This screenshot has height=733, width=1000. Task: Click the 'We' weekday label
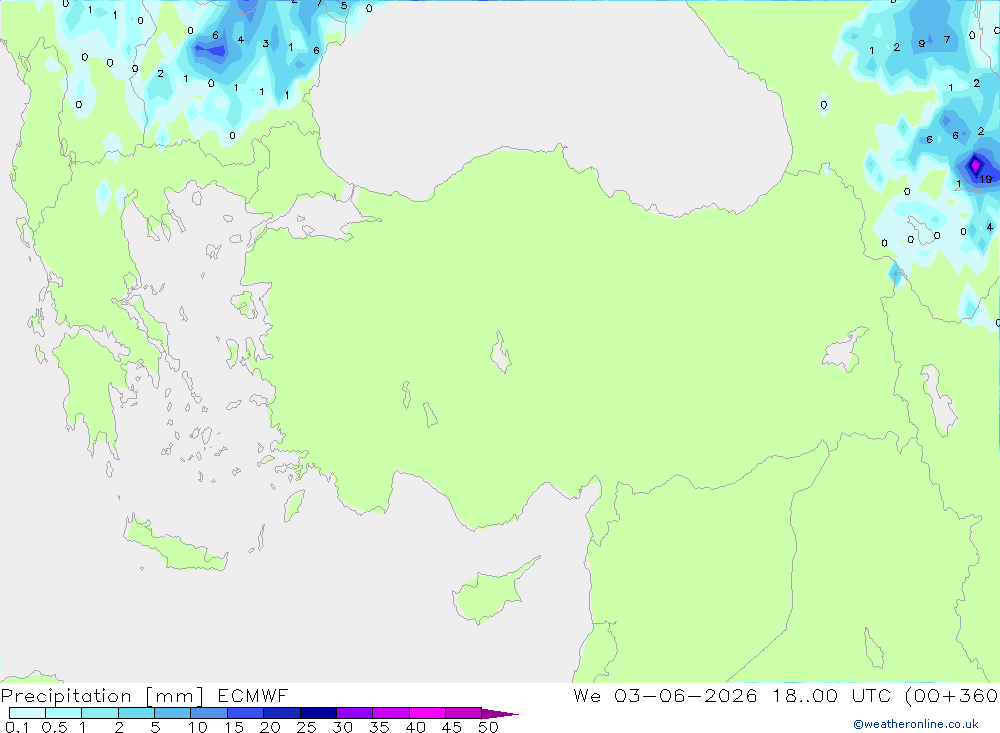(x=587, y=695)
